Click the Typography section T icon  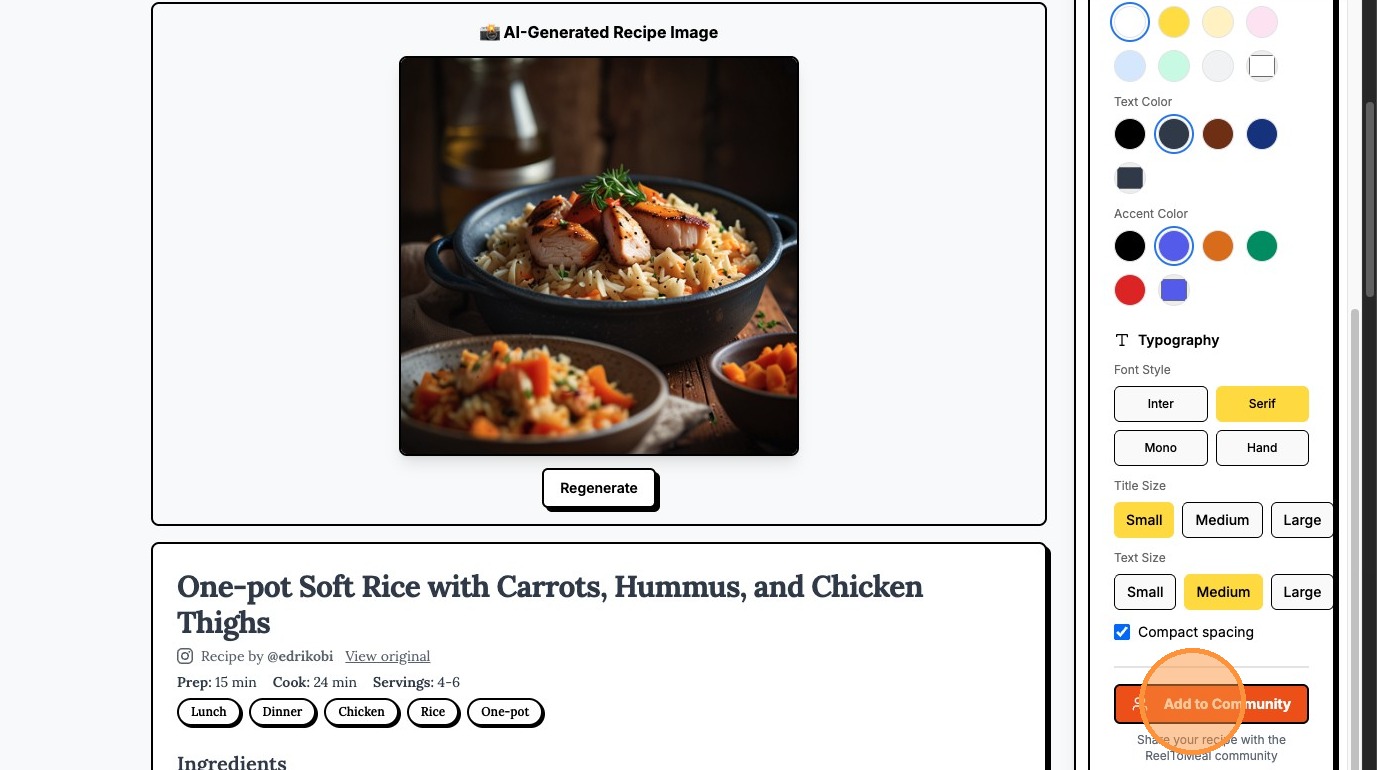tap(1122, 340)
